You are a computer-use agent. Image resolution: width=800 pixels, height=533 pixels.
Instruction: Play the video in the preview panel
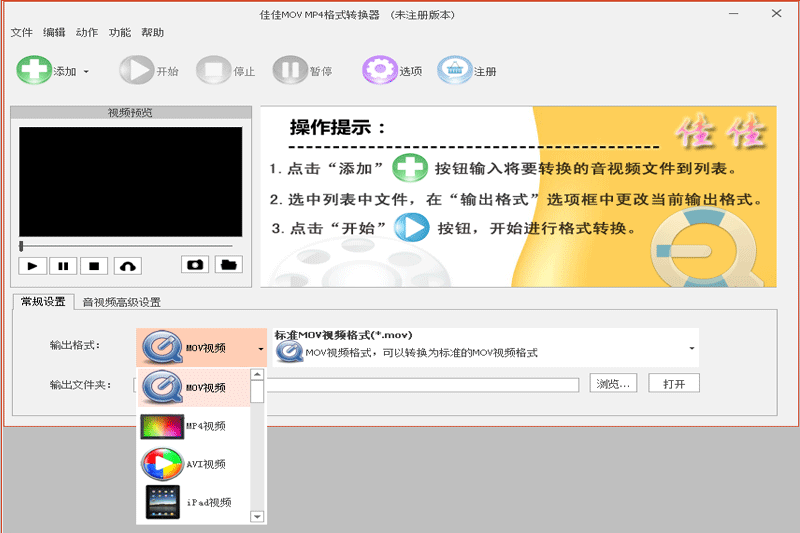pos(33,266)
